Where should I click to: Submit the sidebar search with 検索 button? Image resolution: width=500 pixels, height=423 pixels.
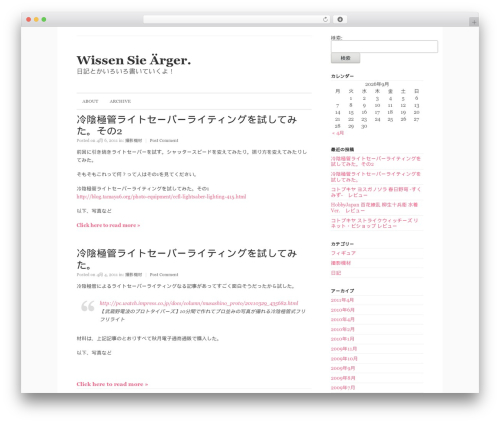345,58
